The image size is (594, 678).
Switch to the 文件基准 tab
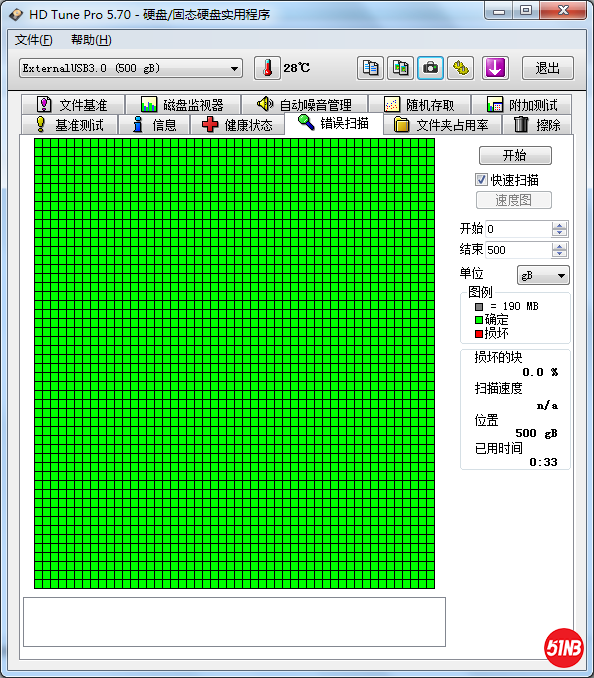[x=73, y=105]
